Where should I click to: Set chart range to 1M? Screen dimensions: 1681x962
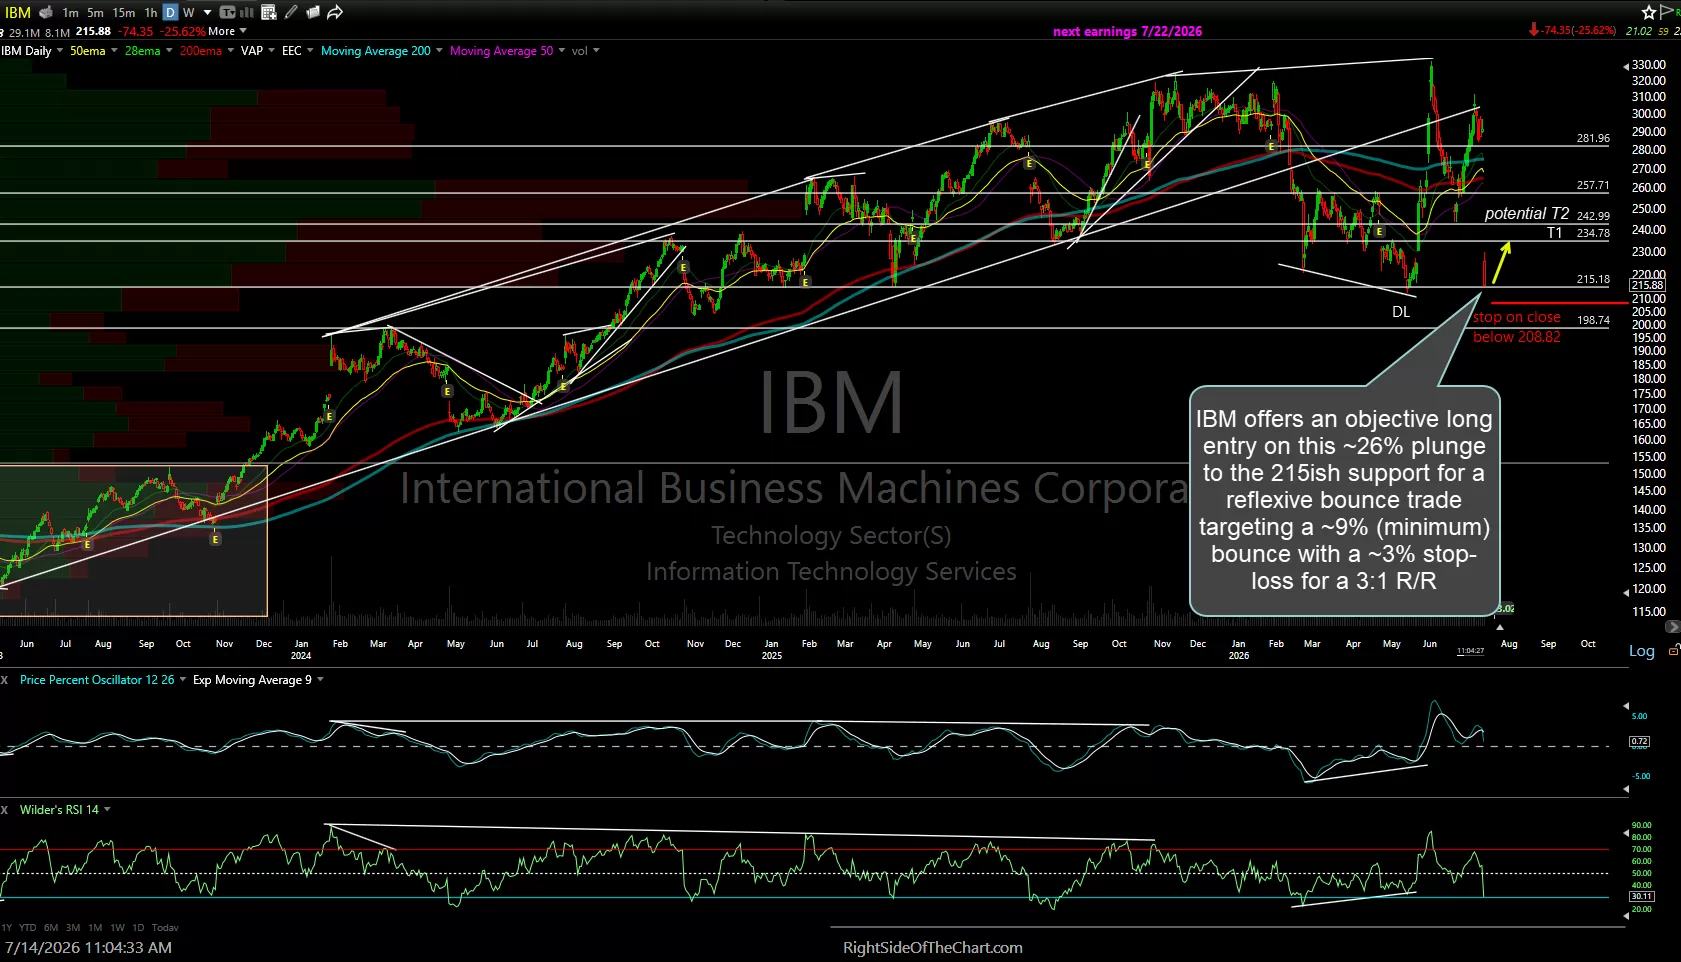click(95, 928)
